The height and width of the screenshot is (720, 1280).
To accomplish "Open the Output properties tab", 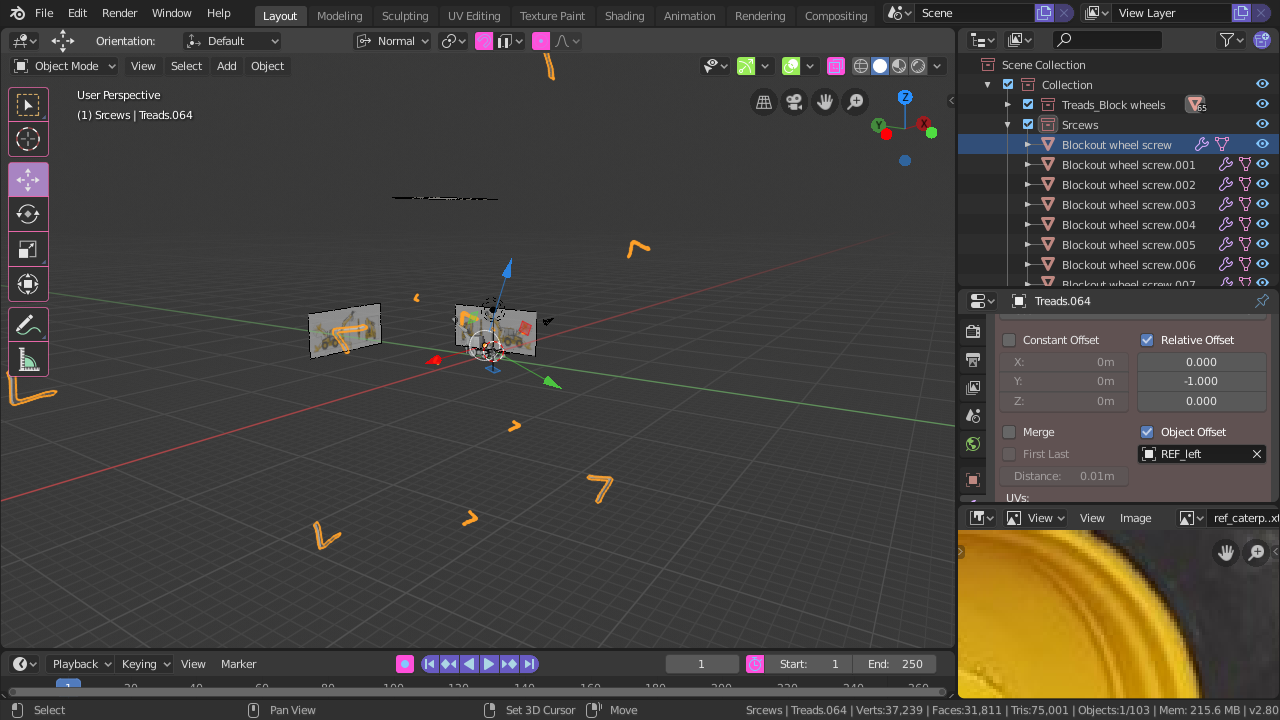I will [x=973, y=359].
